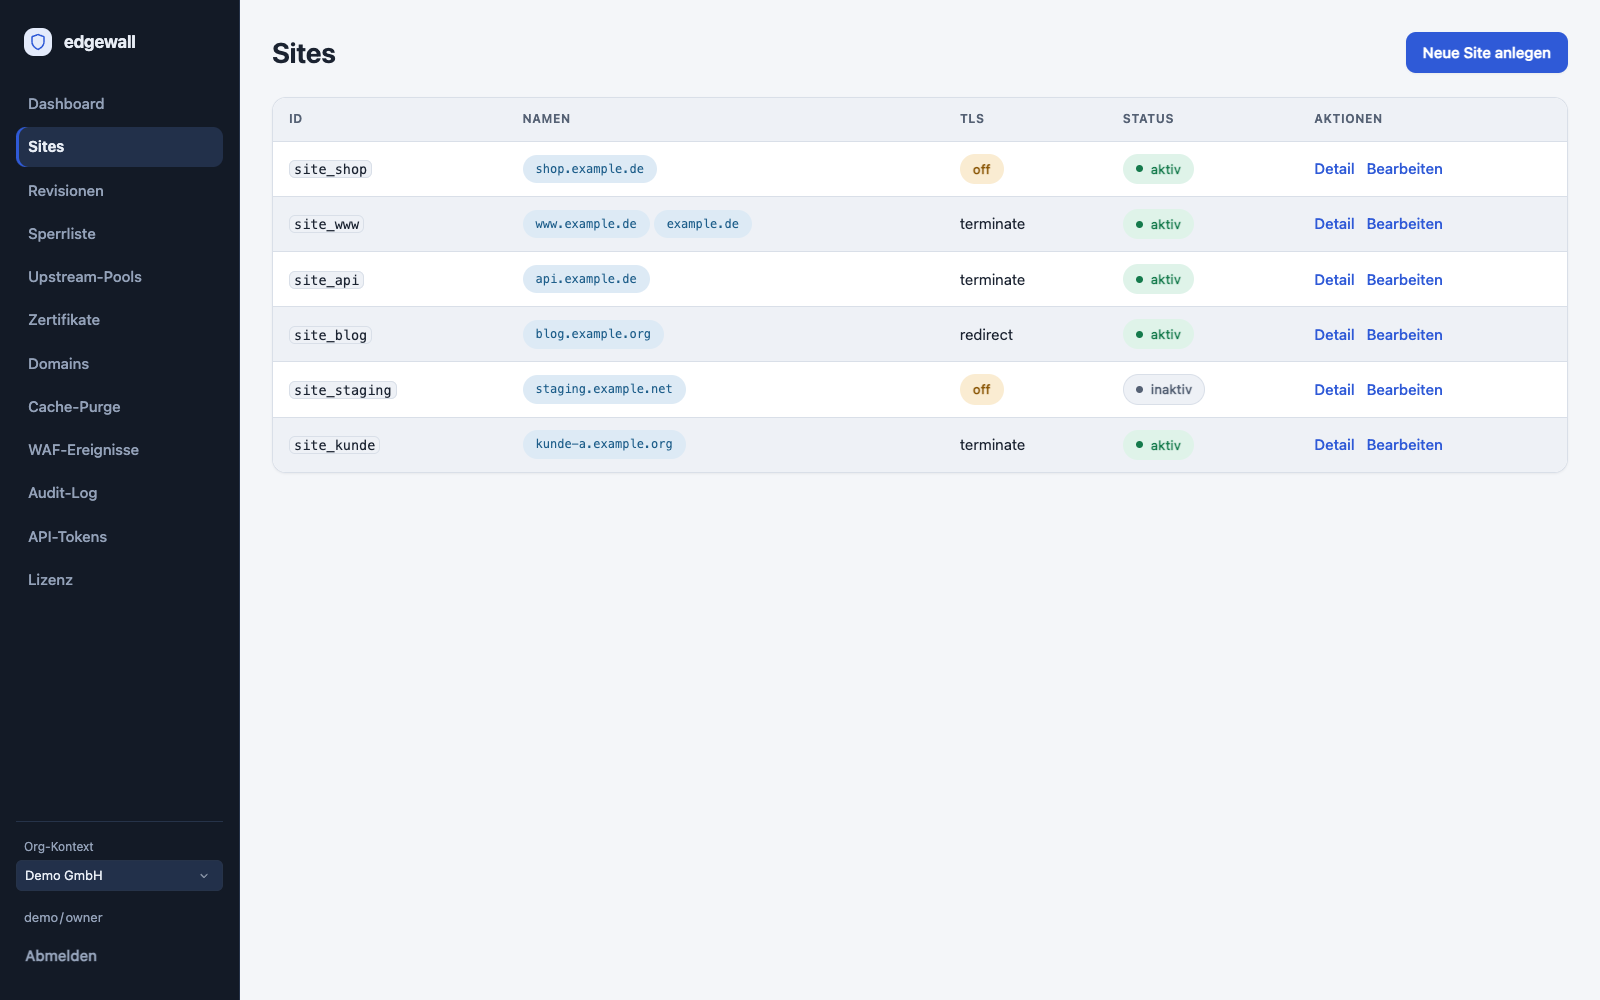
Task: Open Lizenz page
Action: pos(119,580)
